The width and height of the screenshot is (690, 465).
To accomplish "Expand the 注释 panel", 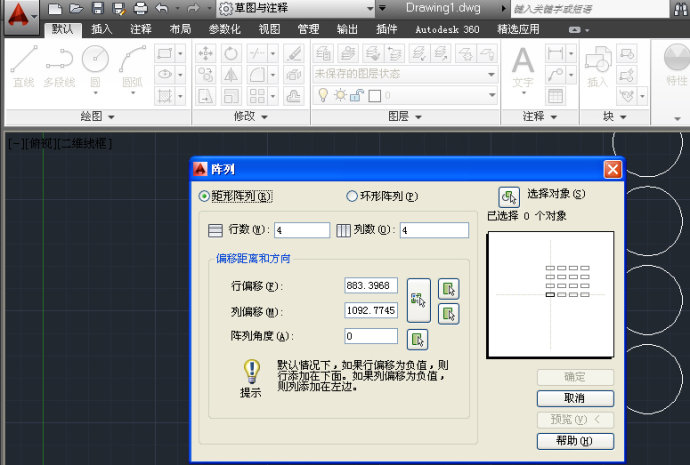I will coord(540,117).
